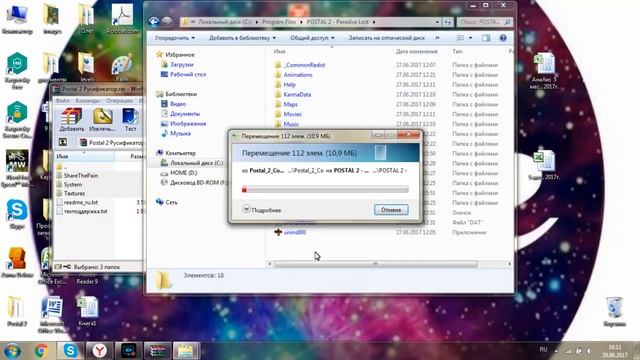Viewport: 640px width, 360px height.
Task: Open the Explorer help question-mark icon
Action: [x=503, y=38]
